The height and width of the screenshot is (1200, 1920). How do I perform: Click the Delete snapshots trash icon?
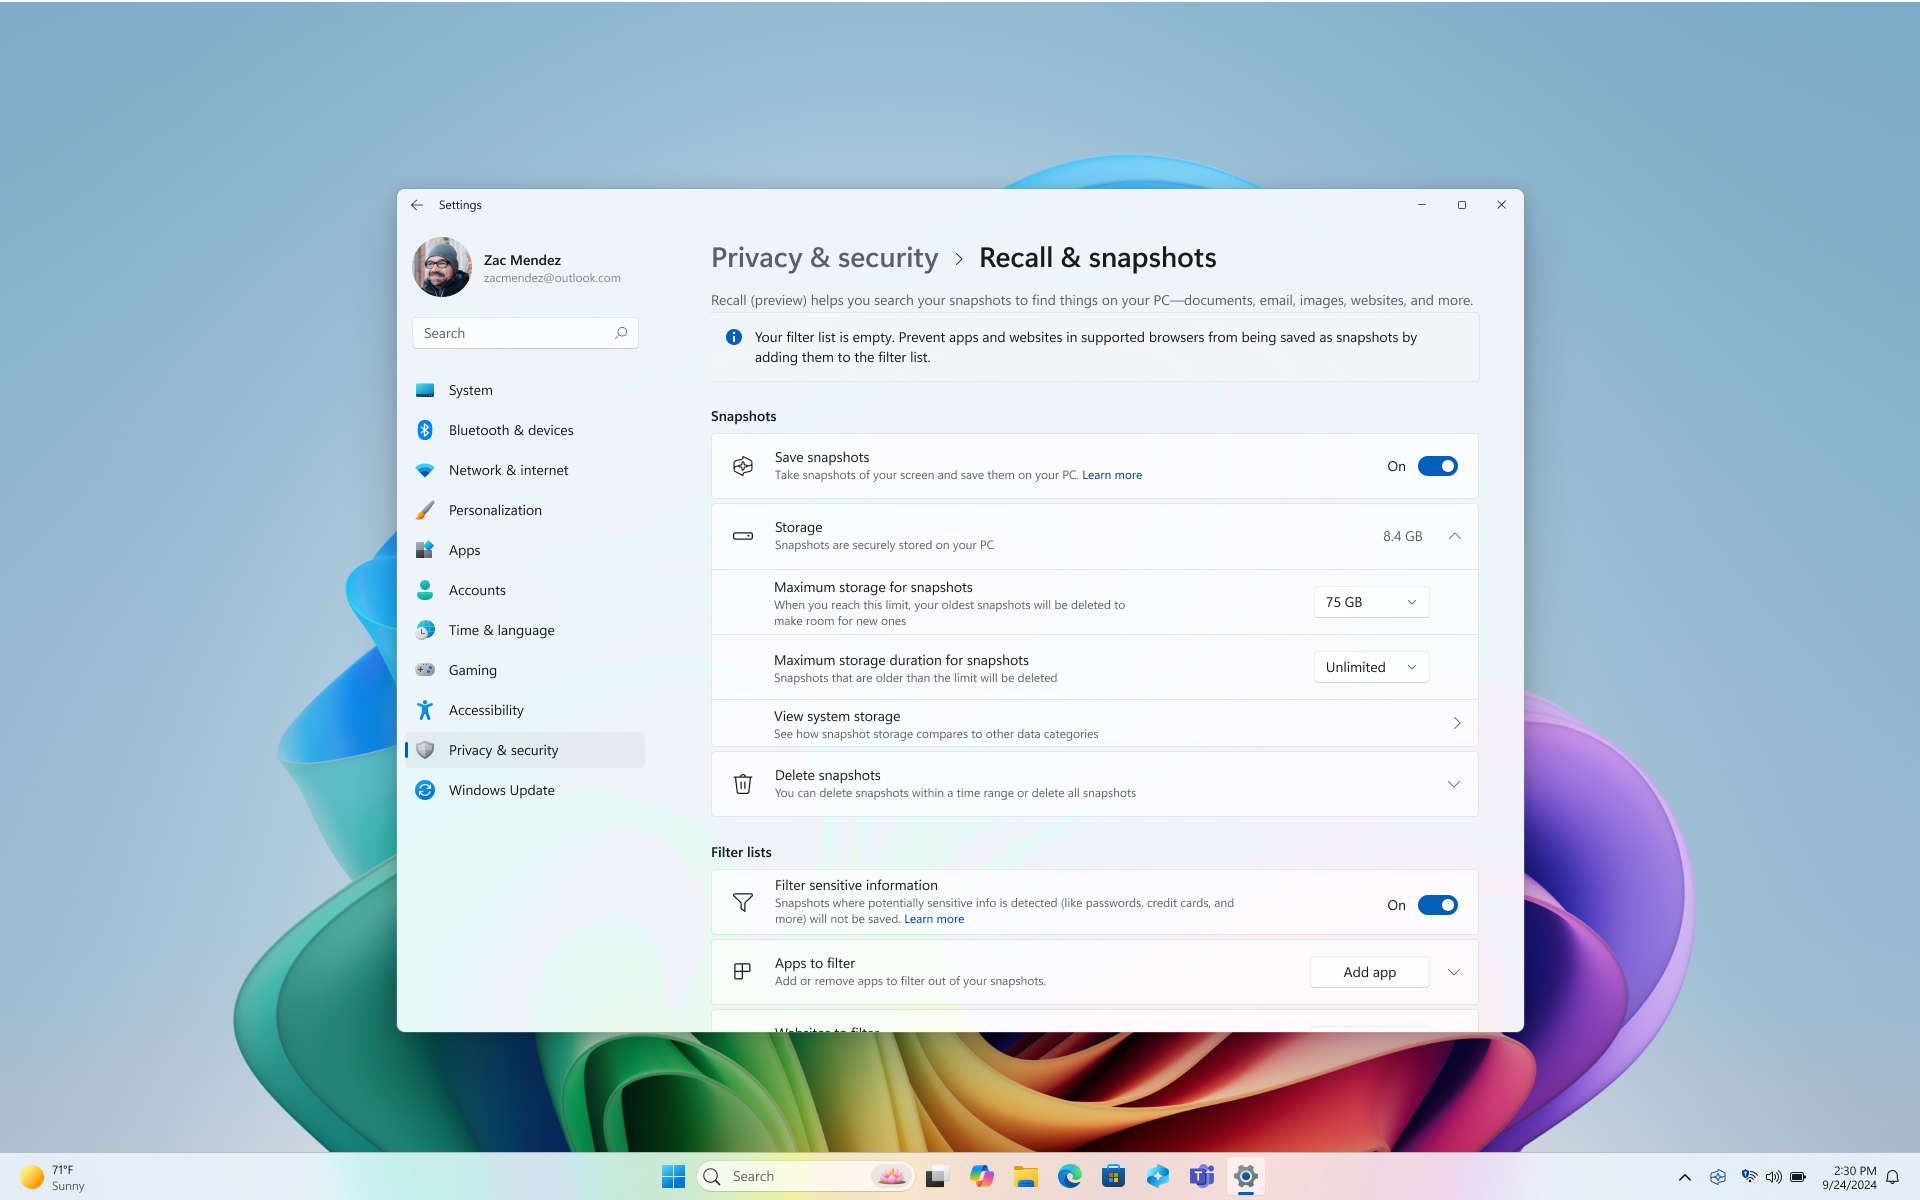(x=742, y=782)
